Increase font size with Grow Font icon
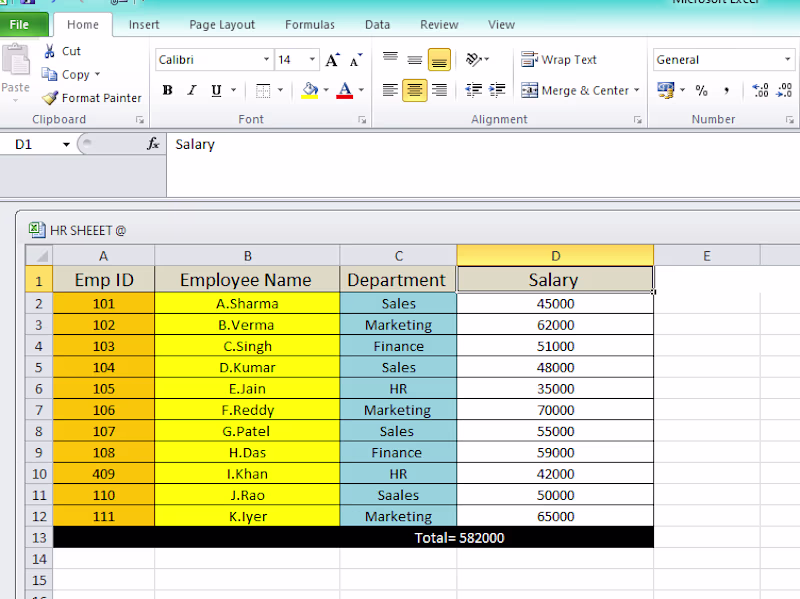800x599 pixels. (332, 60)
